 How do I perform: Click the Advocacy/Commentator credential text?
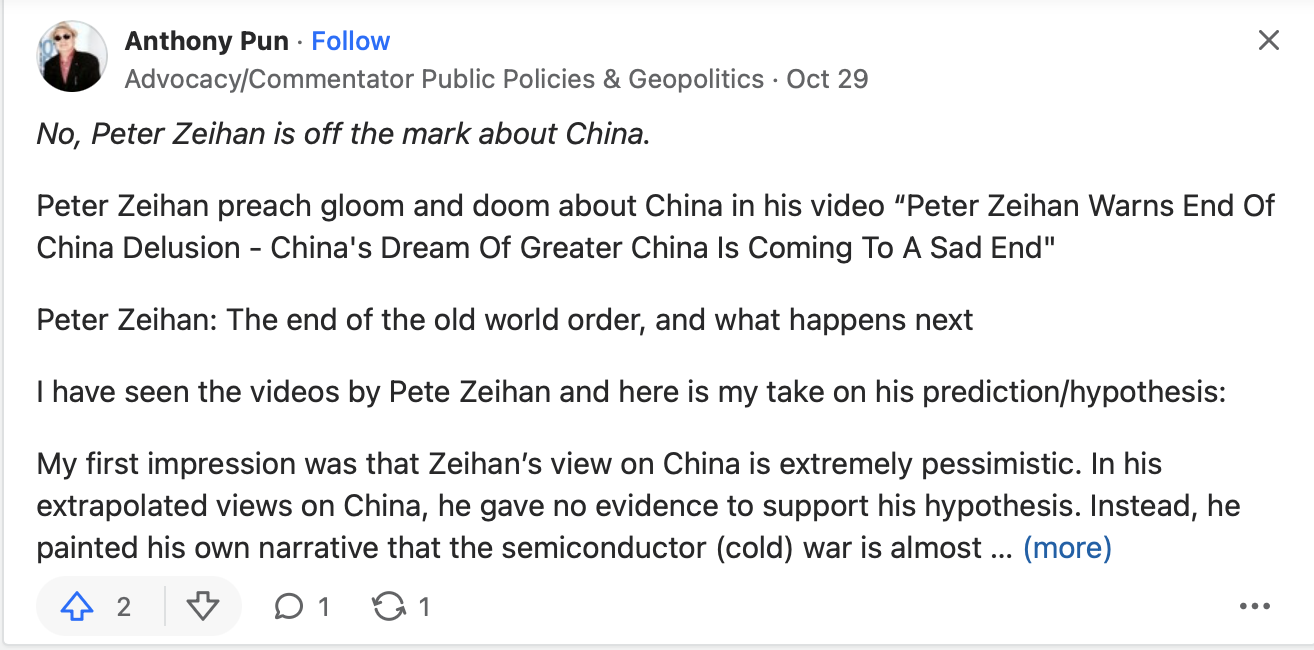tap(443, 79)
